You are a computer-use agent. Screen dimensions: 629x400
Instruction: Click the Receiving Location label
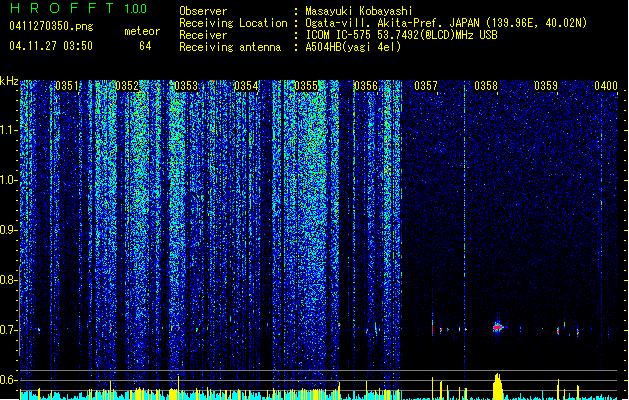233,23
